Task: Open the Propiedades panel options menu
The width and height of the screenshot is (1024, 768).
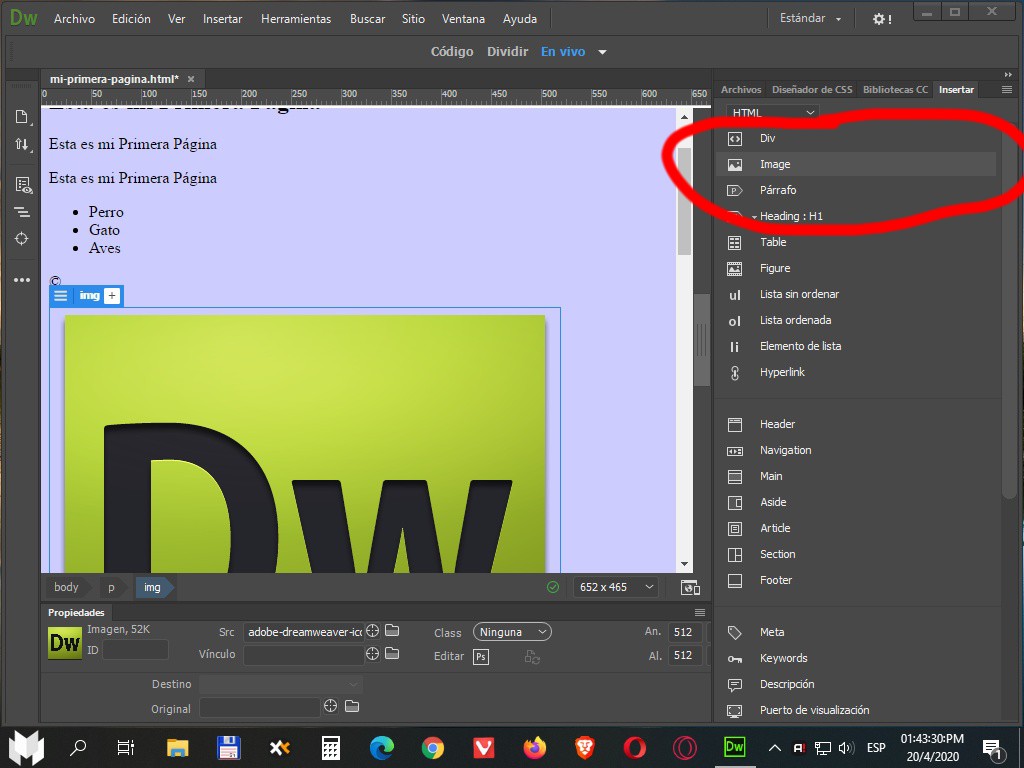Action: point(700,613)
